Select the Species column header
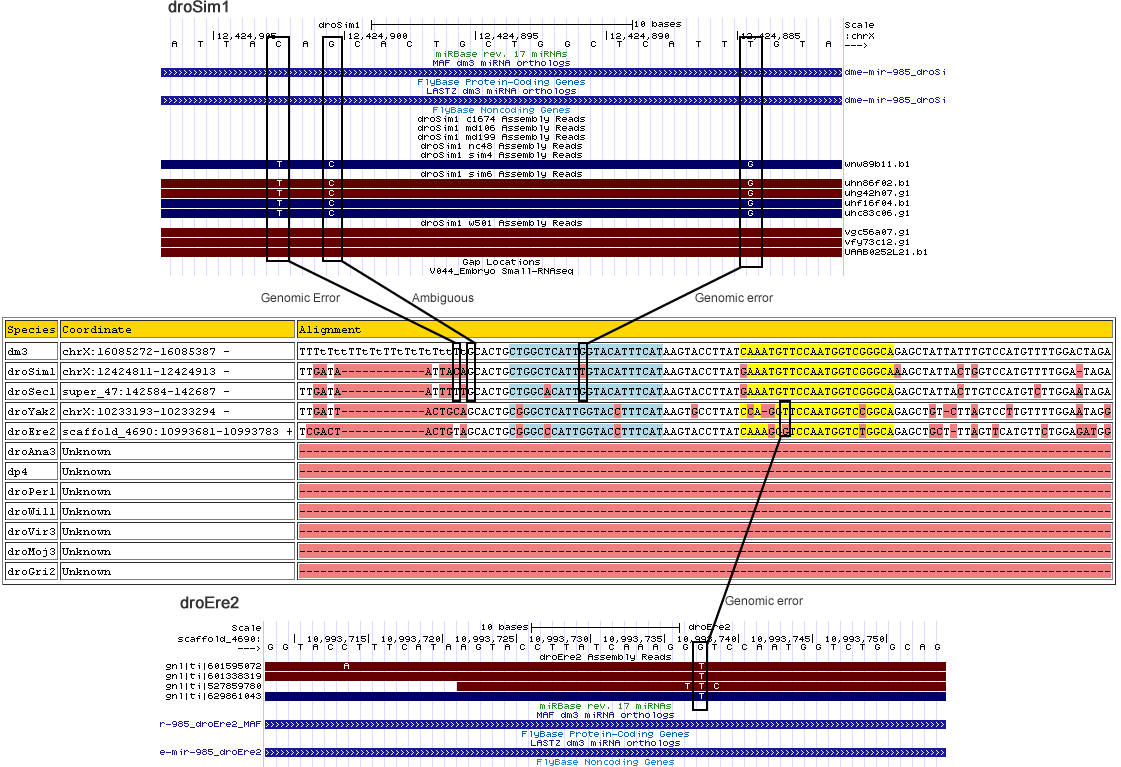This screenshot has height=767, width=1121. (31, 329)
